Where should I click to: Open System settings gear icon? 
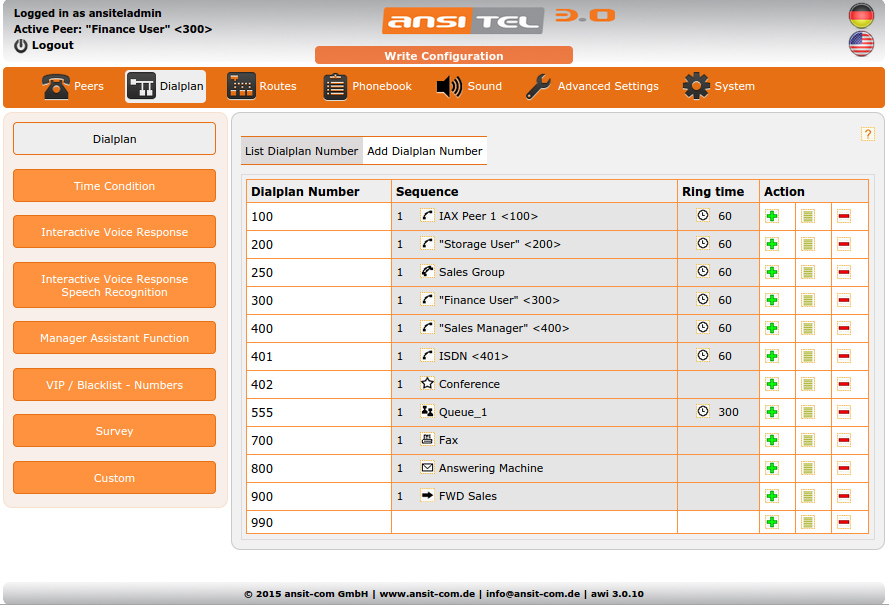(696, 86)
